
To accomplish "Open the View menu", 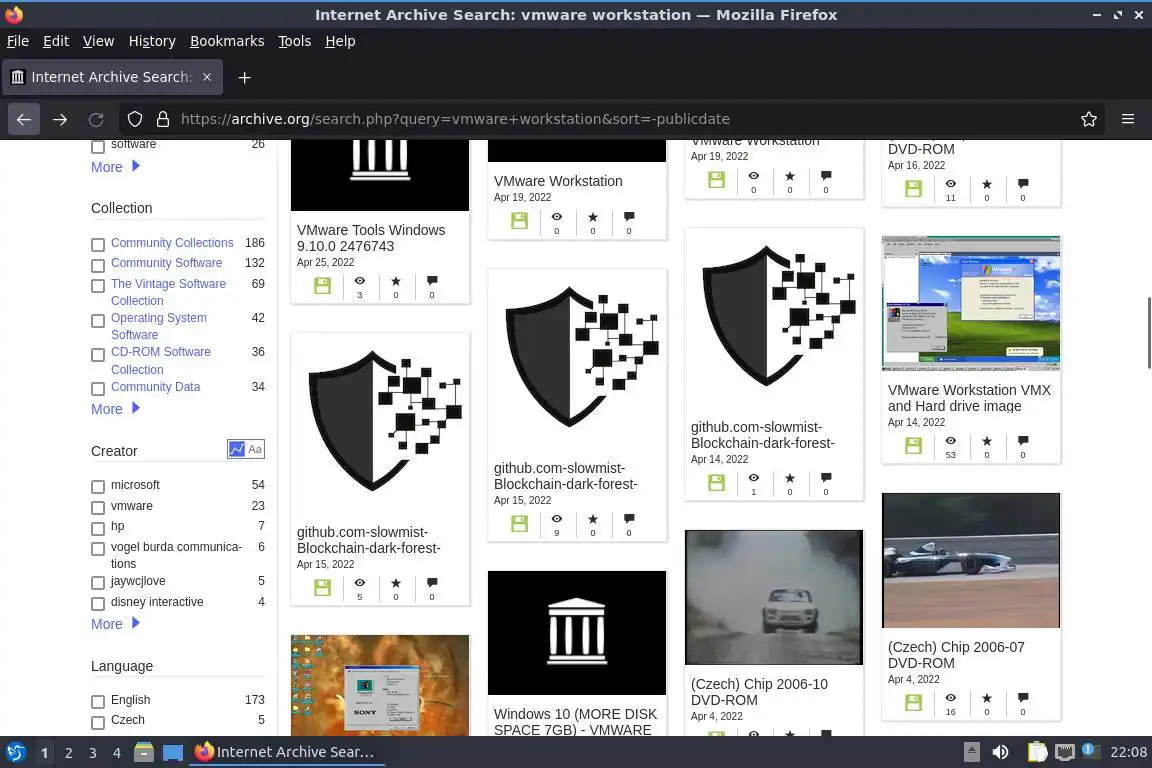I will pyautogui.click(x=98, y=41).
